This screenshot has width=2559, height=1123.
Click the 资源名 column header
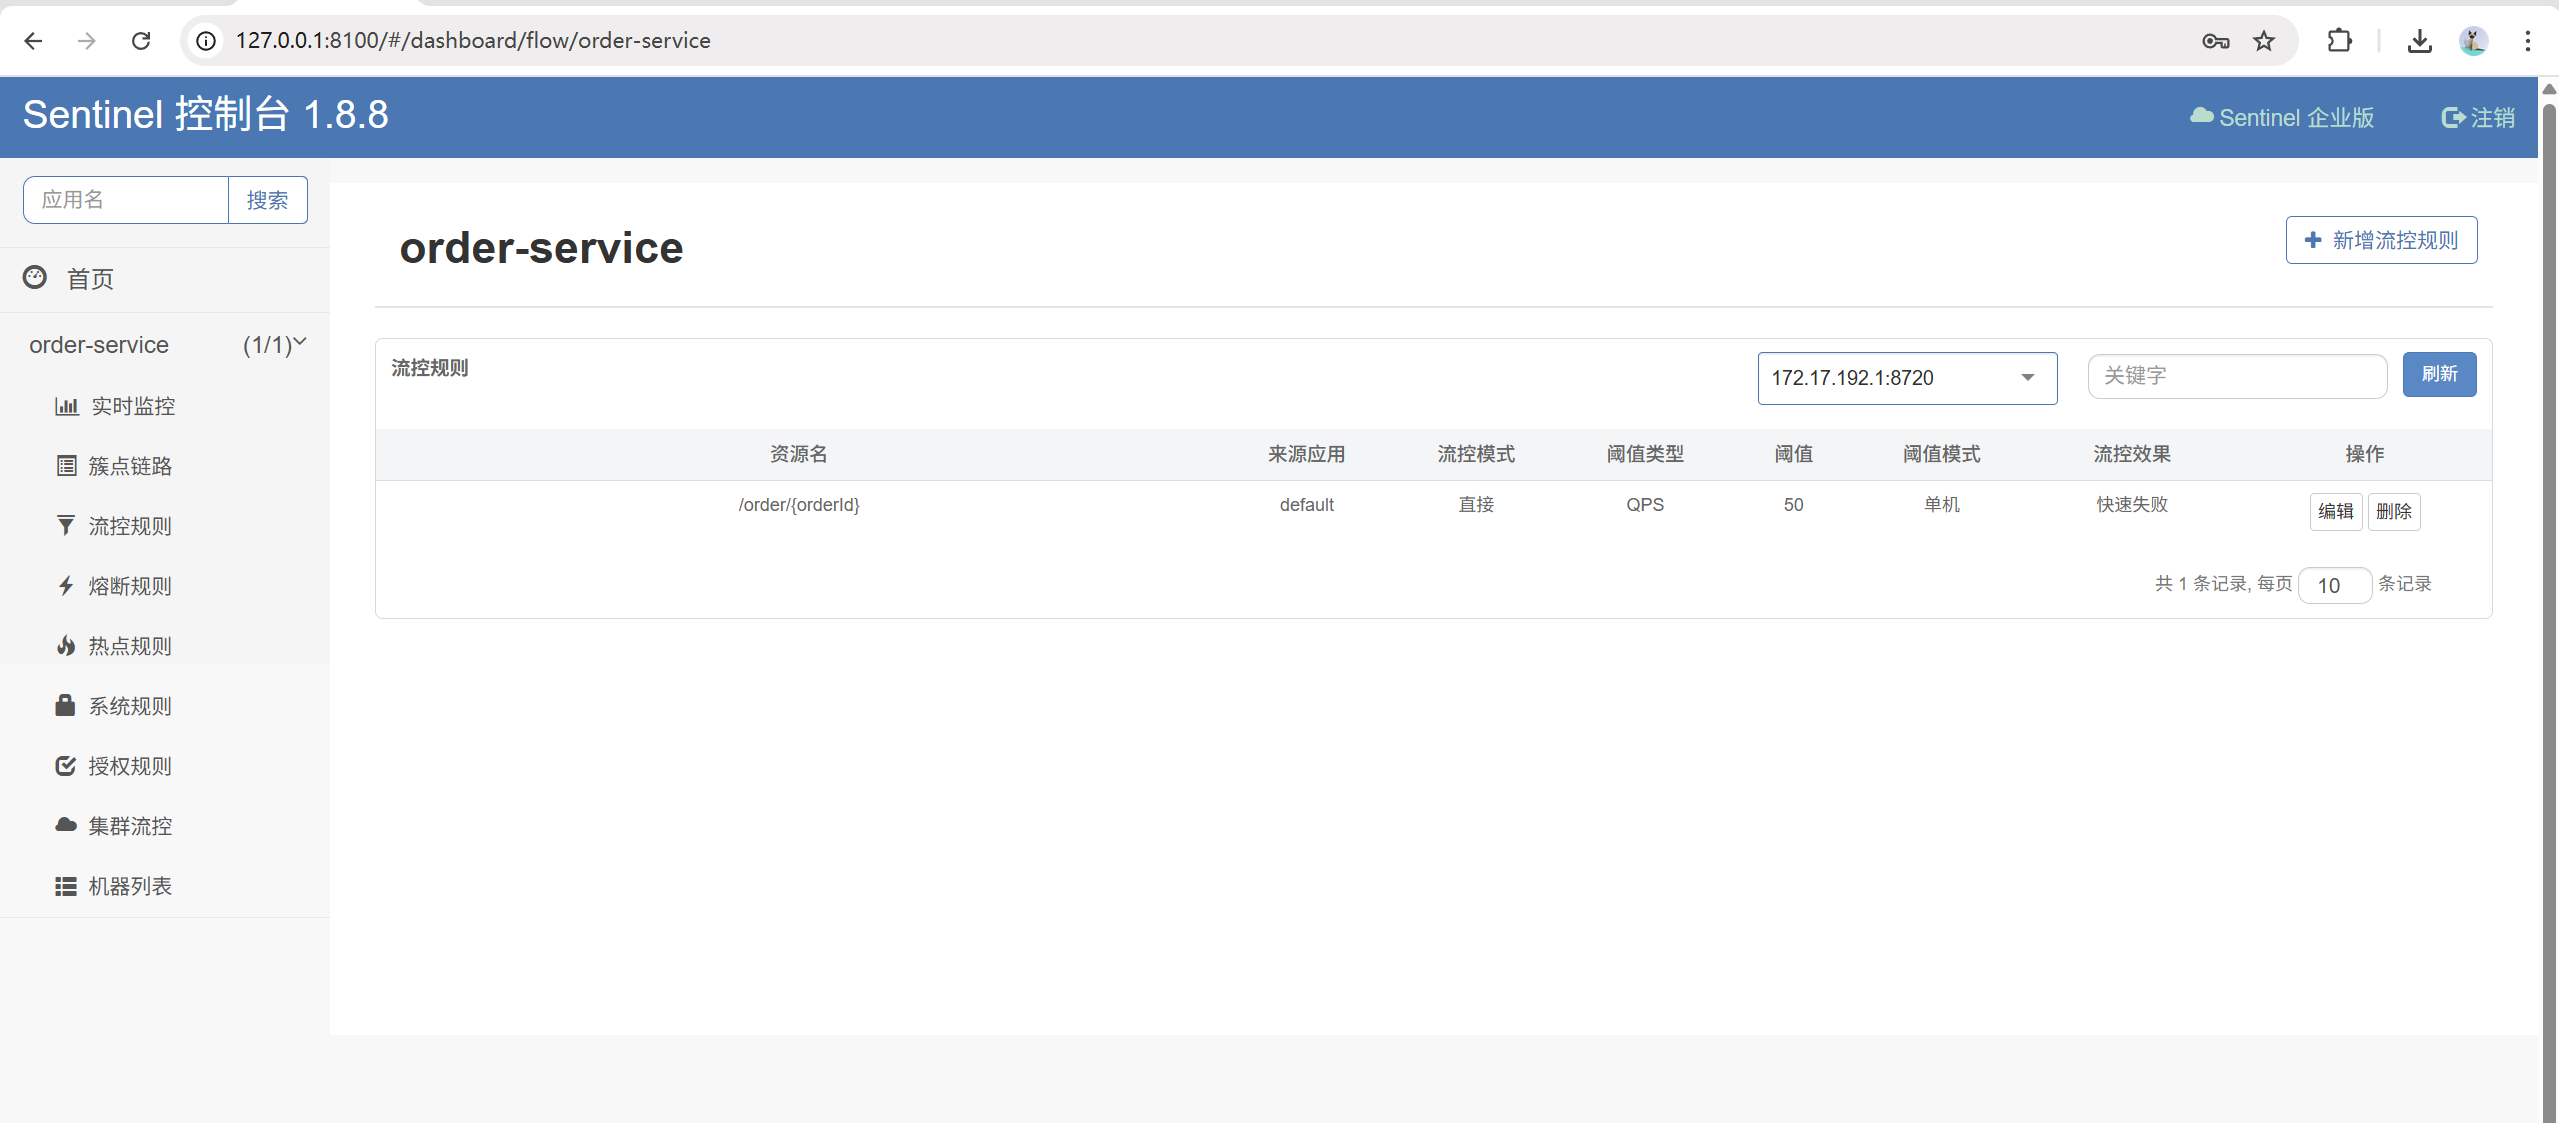click(799, 454)
